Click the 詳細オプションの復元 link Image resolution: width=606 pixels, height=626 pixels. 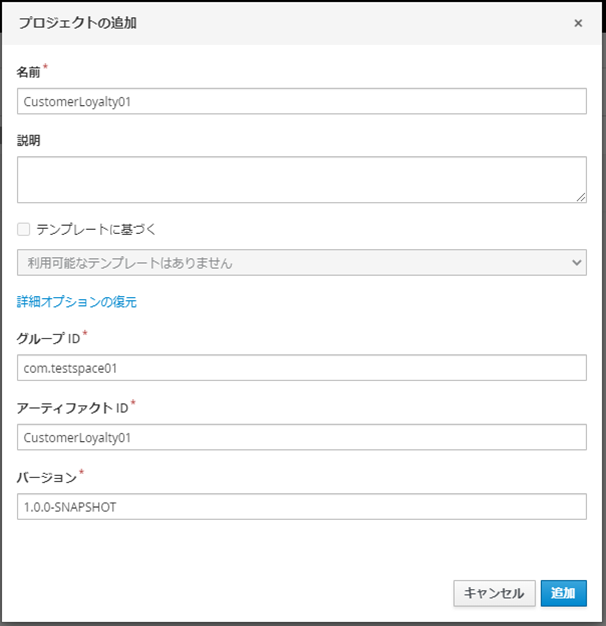pos(77,301)
